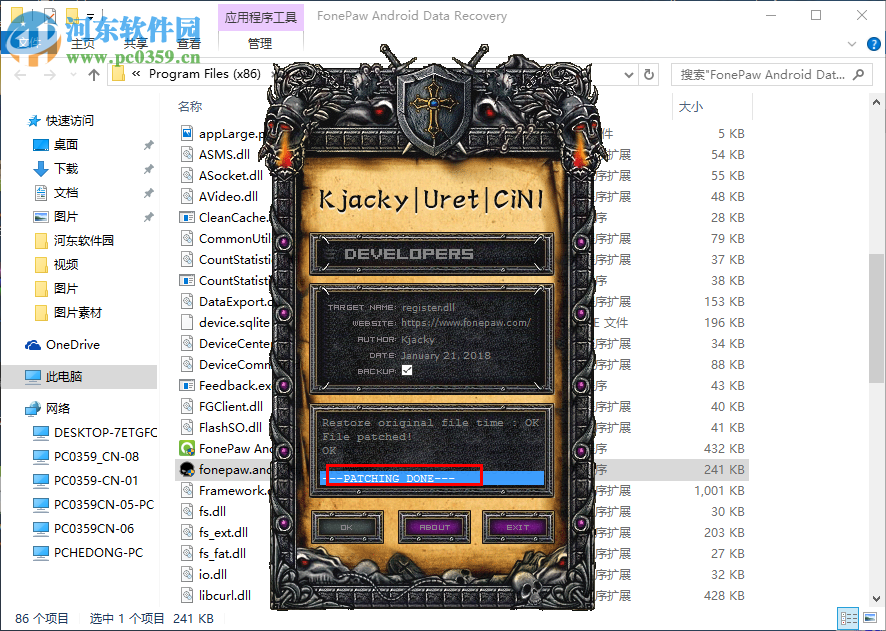
Task: Open 桌面 desktop shortcut in sidebar
Action: coord(66,145)
